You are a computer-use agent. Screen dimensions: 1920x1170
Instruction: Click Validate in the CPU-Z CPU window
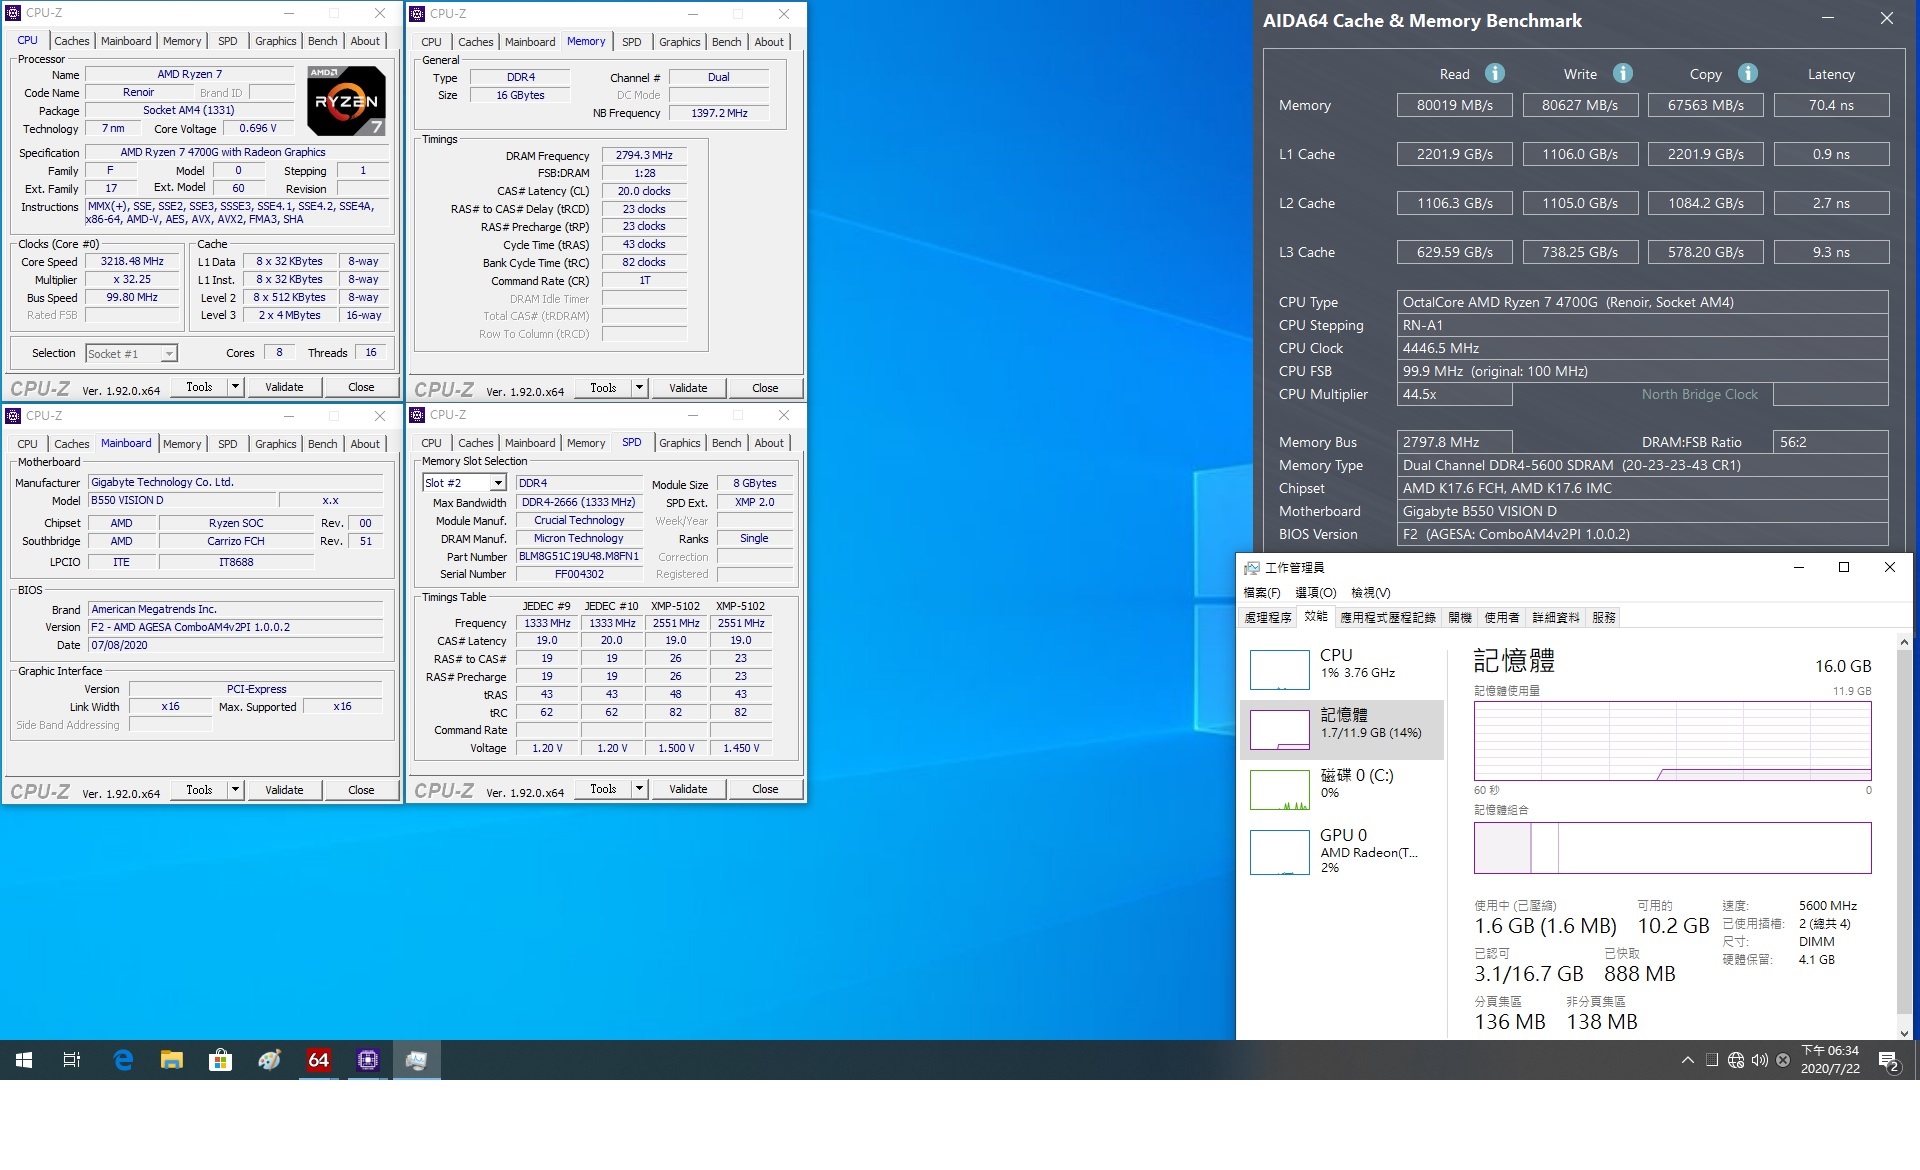coord(284,386)
